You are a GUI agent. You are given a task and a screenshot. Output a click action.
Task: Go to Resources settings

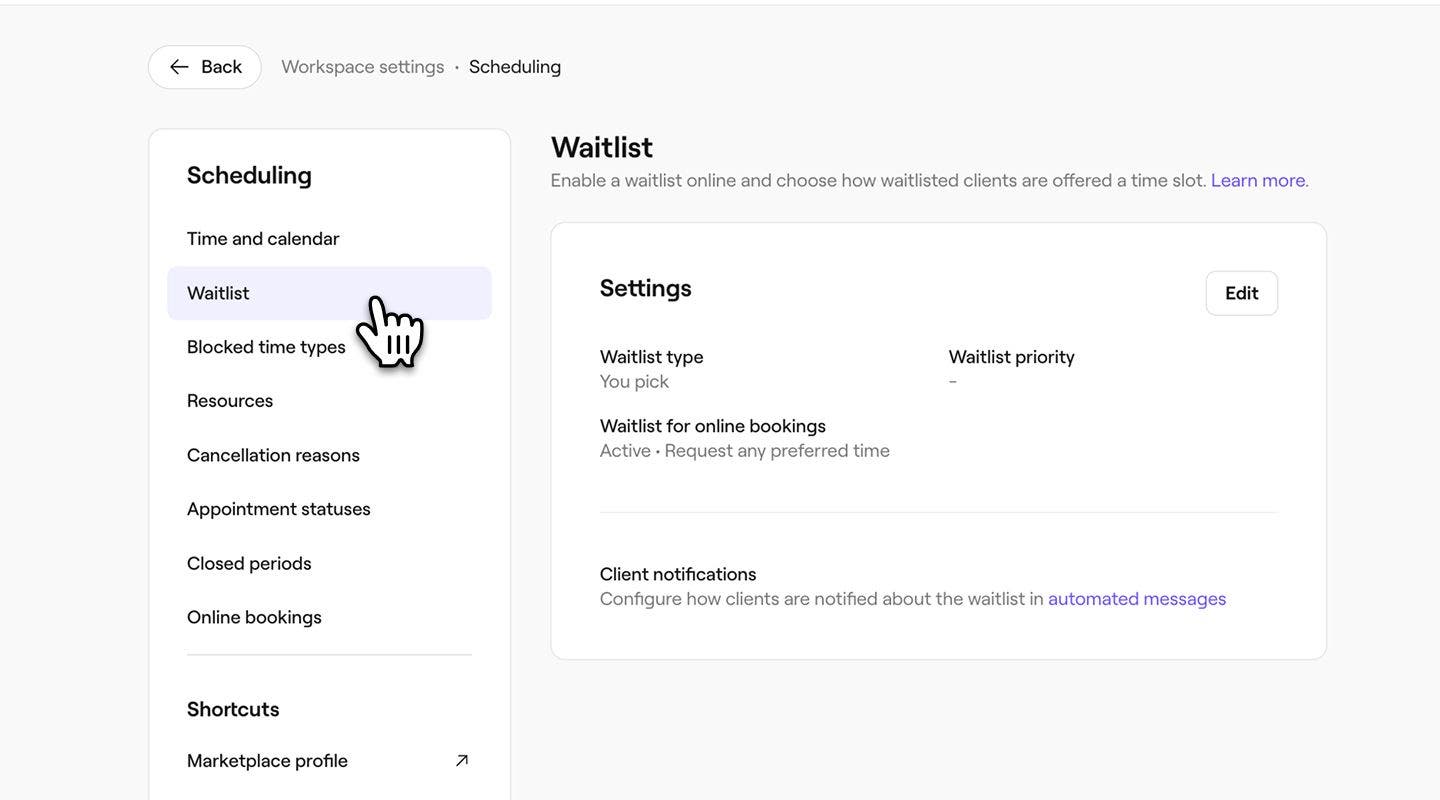pos(230,401)
